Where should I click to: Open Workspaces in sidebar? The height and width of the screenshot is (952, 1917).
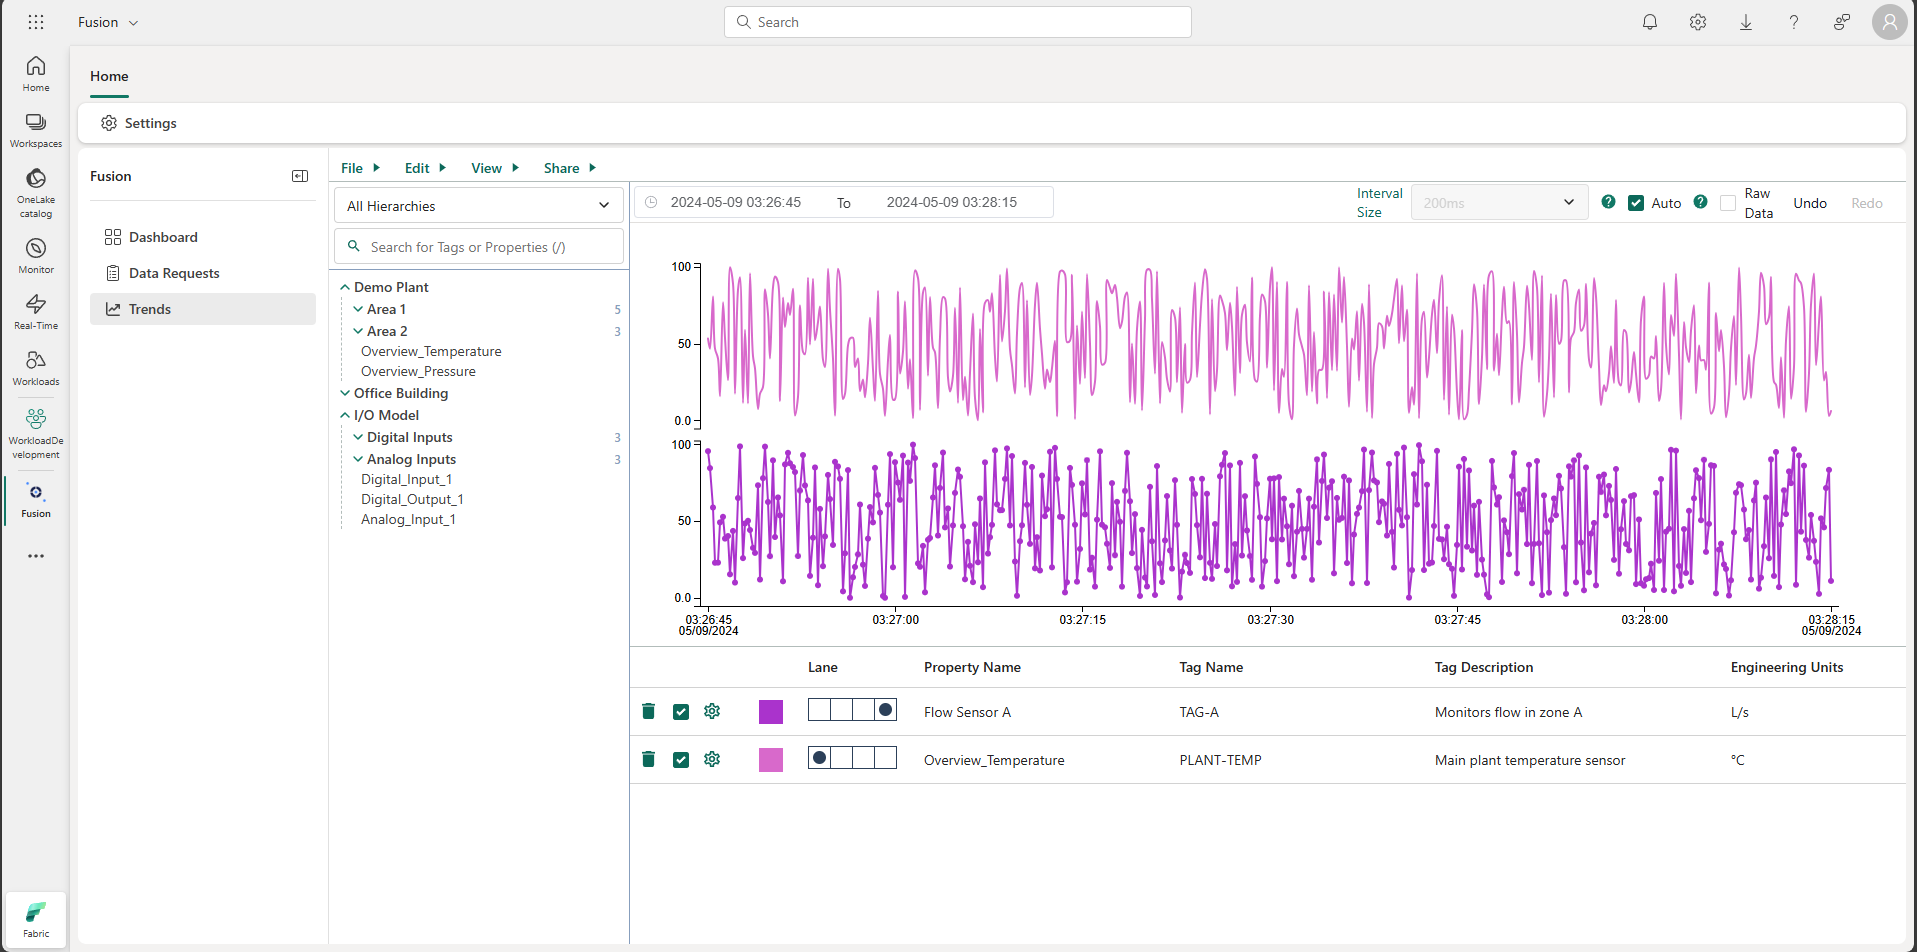(36, 130)
